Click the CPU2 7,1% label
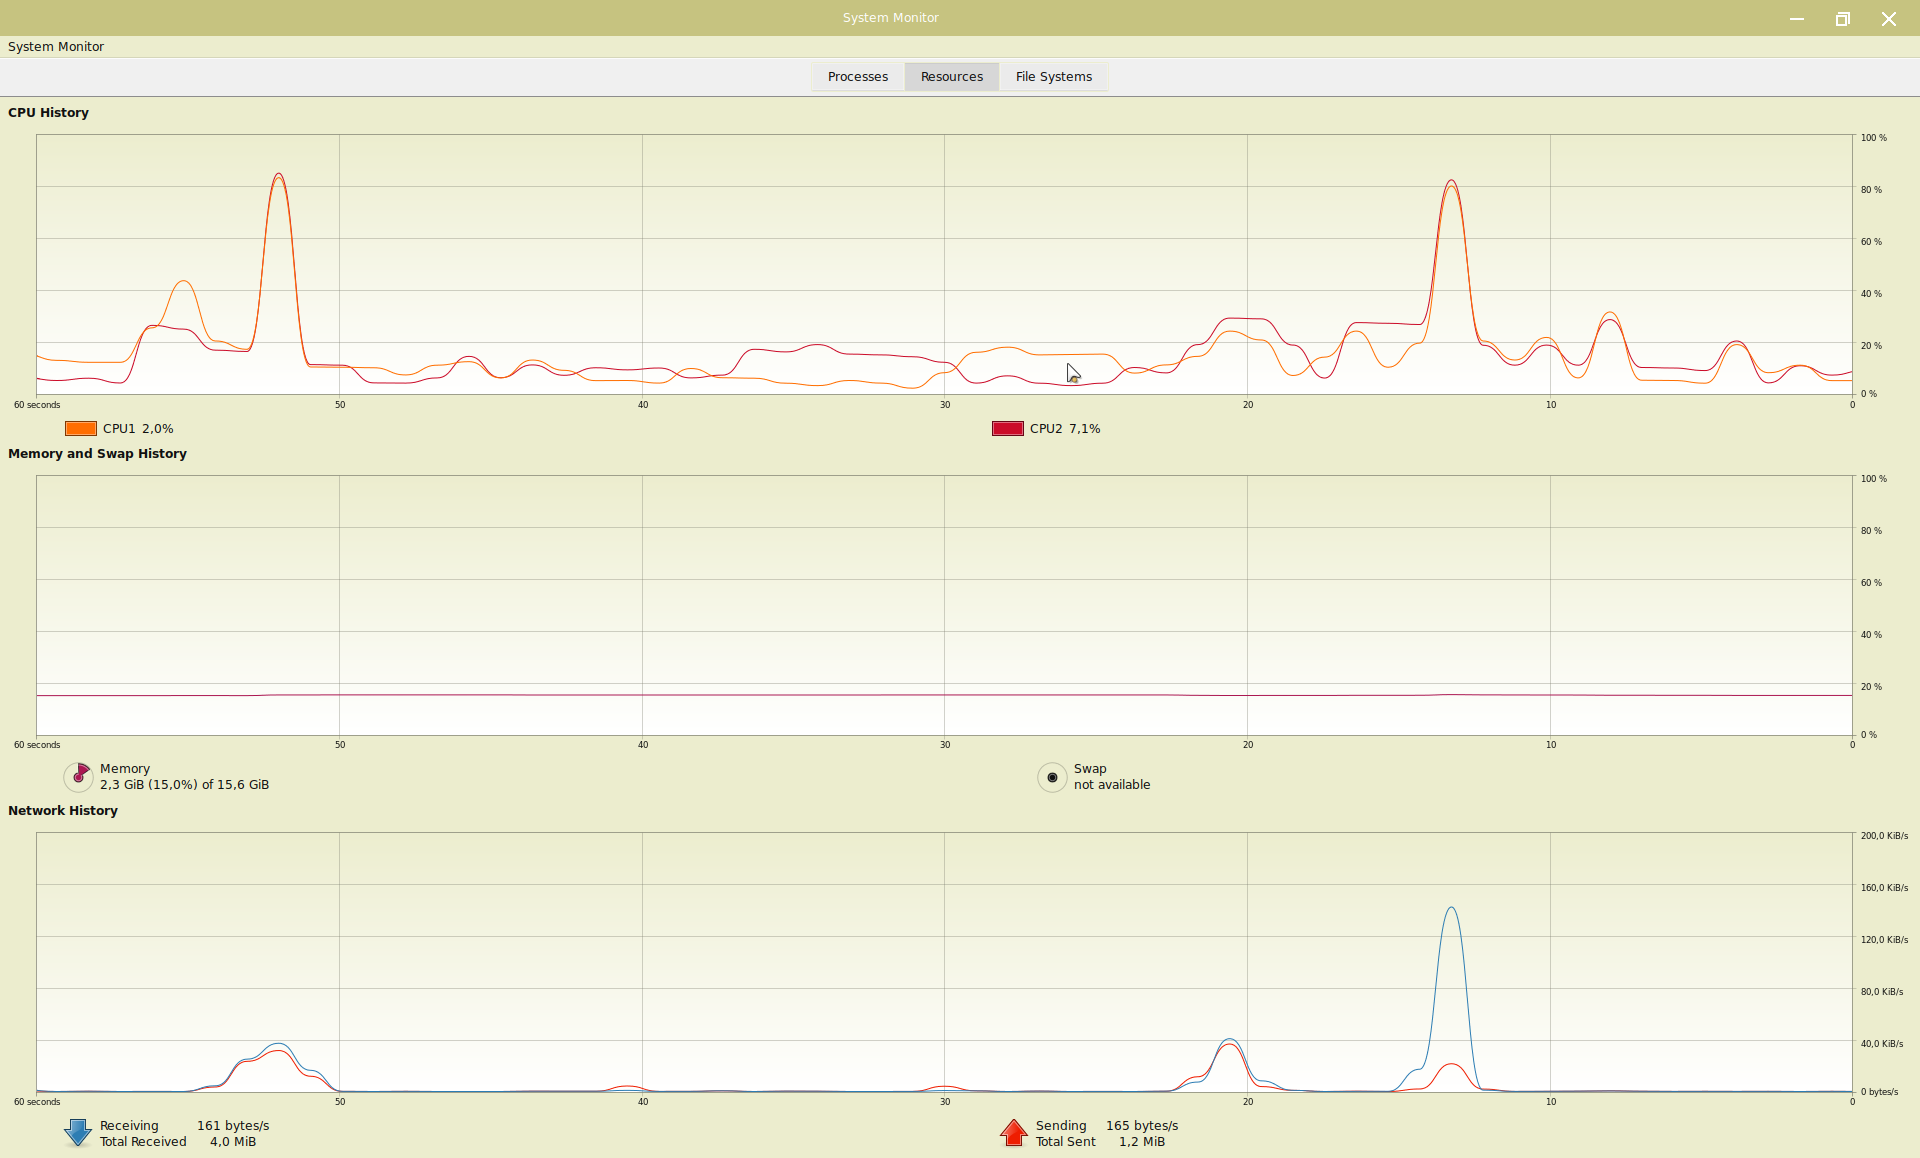The width and height of the screenshot is (1920, 1158). pos(1065,429)
